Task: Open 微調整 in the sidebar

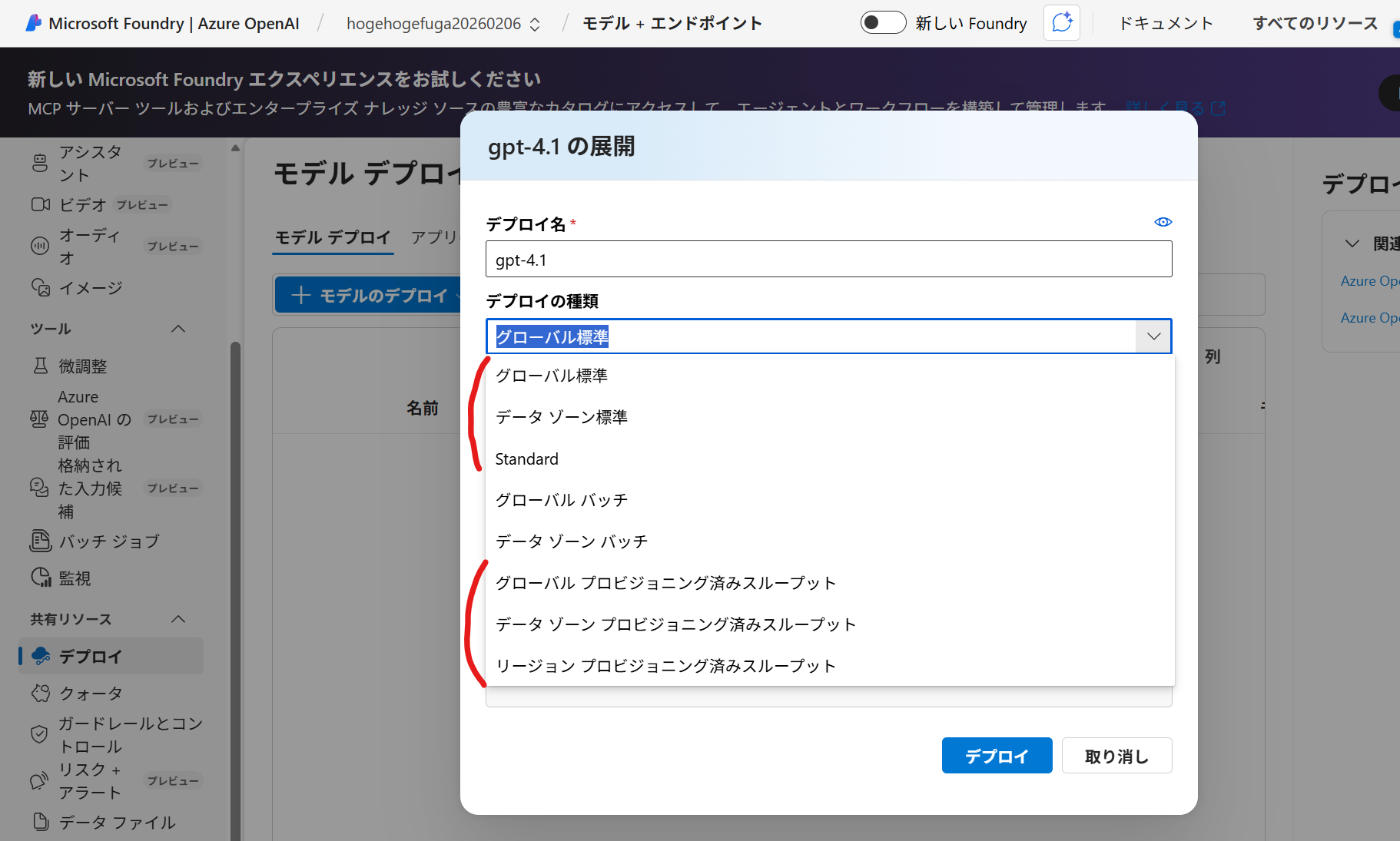Action: (x=83, y=366)
